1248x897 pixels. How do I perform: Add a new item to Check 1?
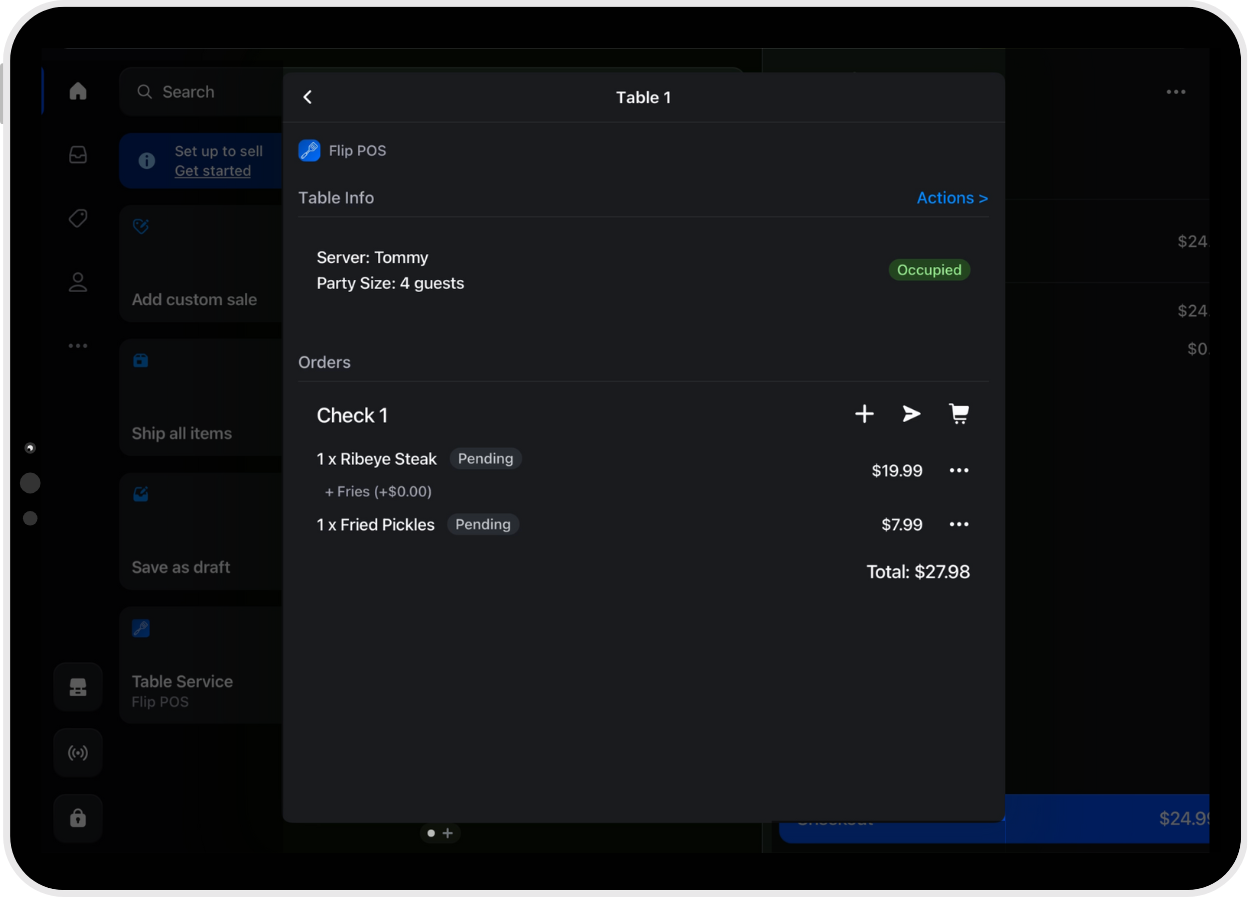863,413
